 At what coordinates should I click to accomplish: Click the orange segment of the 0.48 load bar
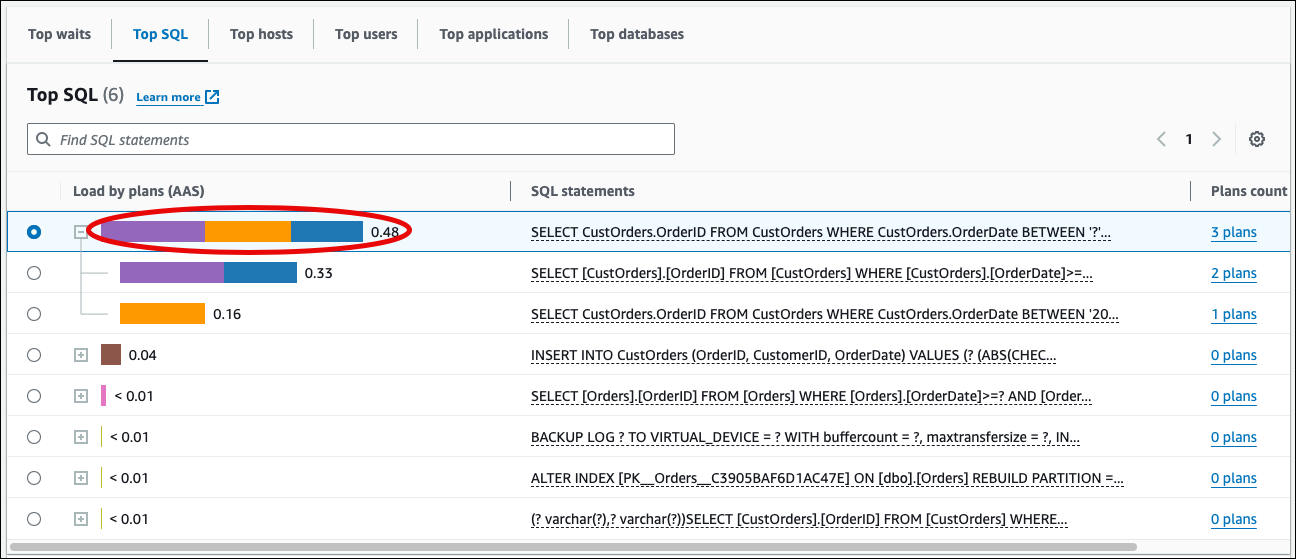click(x=248, y=232)
